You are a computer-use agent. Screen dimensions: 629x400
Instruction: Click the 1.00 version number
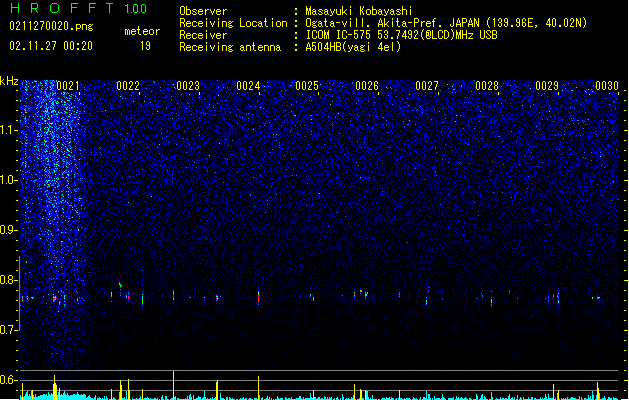tap(135, 9)
